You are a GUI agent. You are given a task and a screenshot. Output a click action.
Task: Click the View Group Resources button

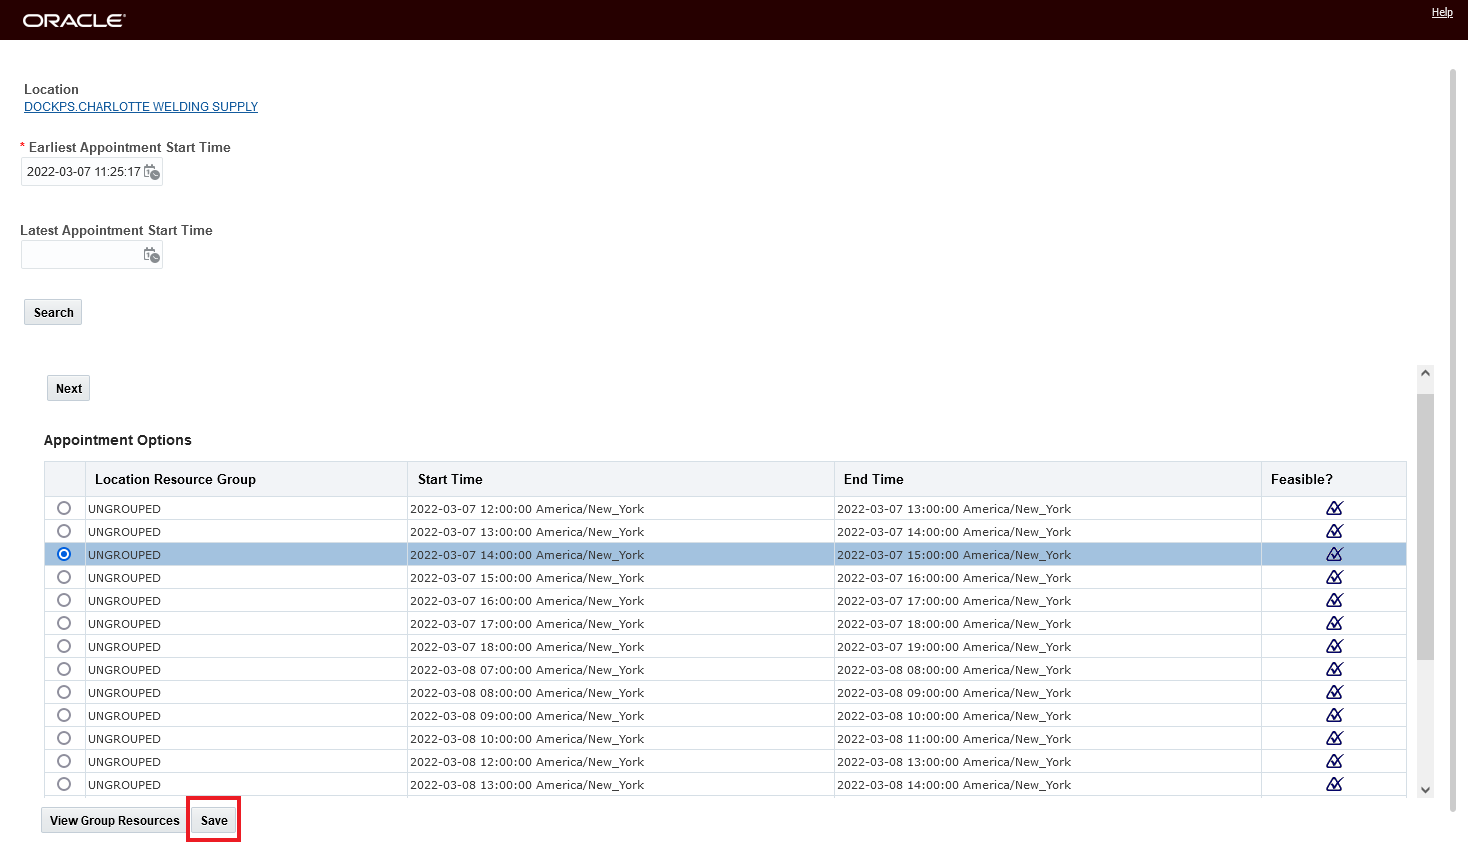click(114, 820)
